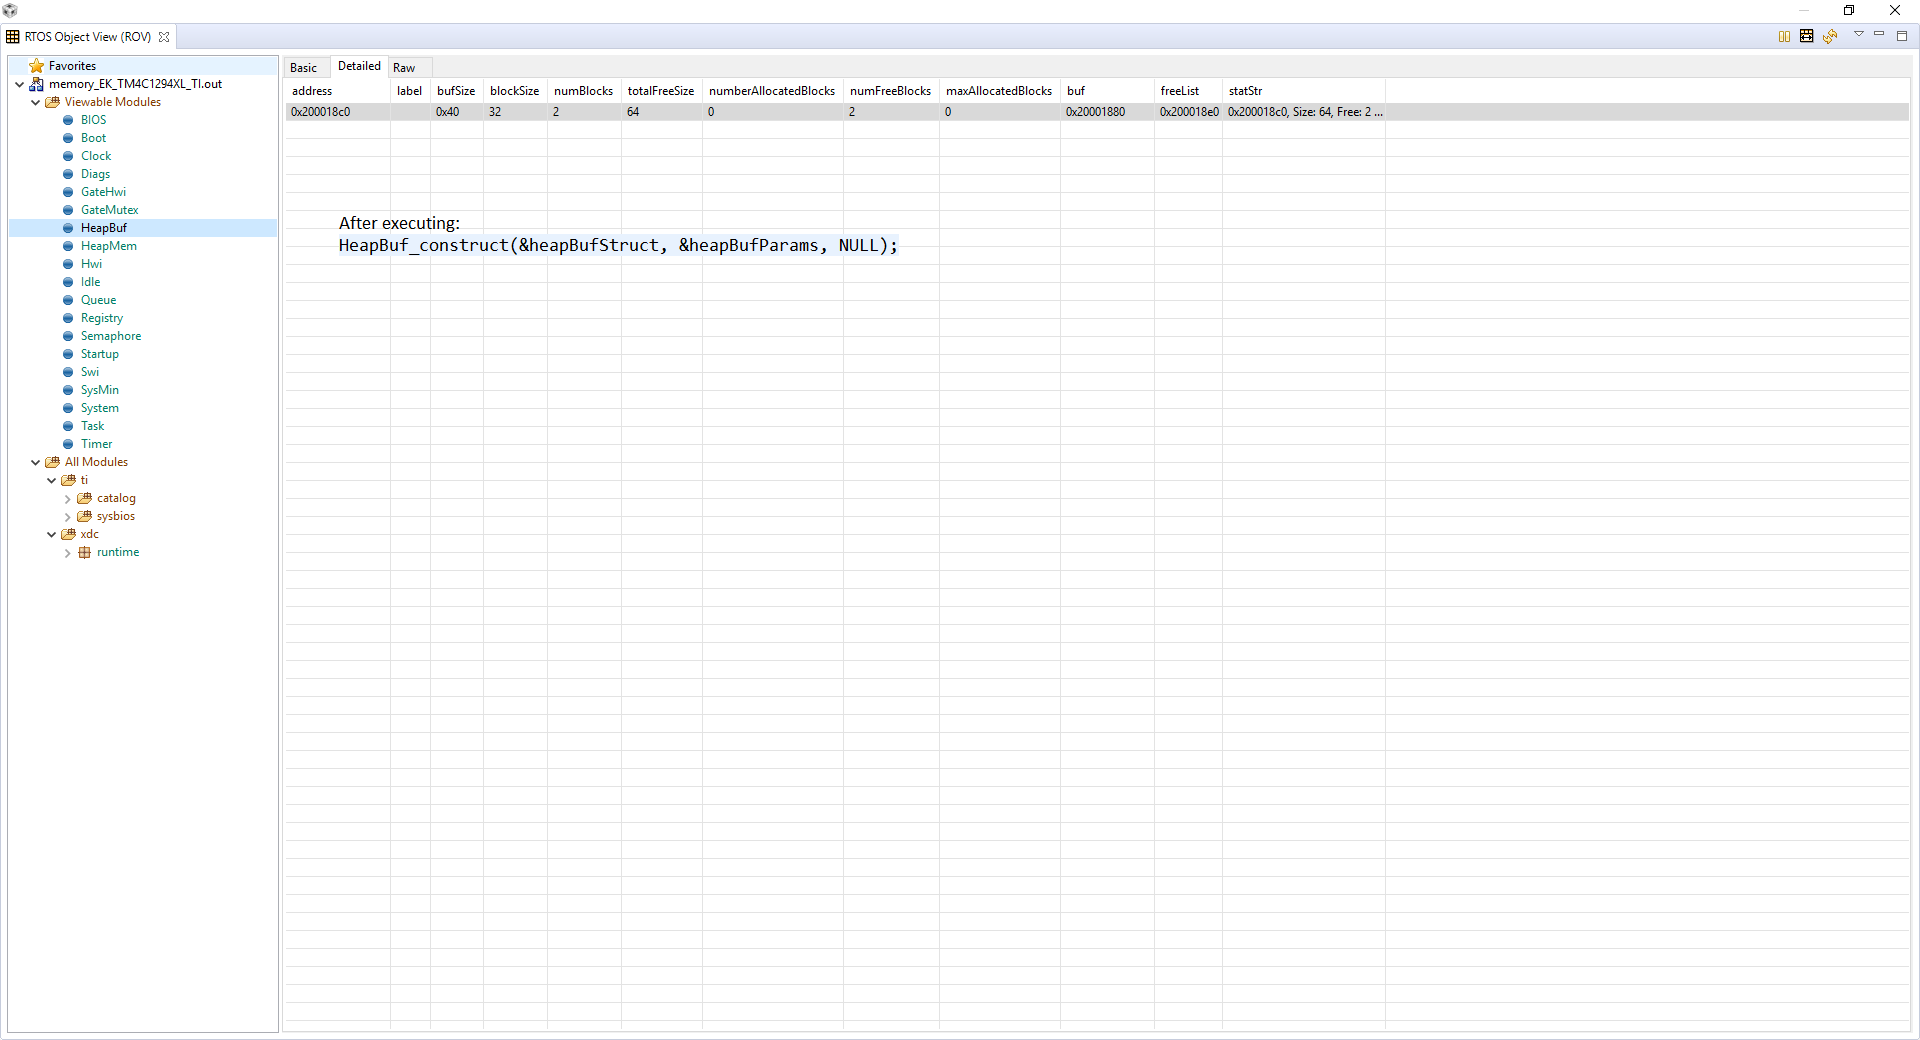Click the numFreeBlocks column header
This screenshot has height=1040, width=1920.
(x=891, y=91)
